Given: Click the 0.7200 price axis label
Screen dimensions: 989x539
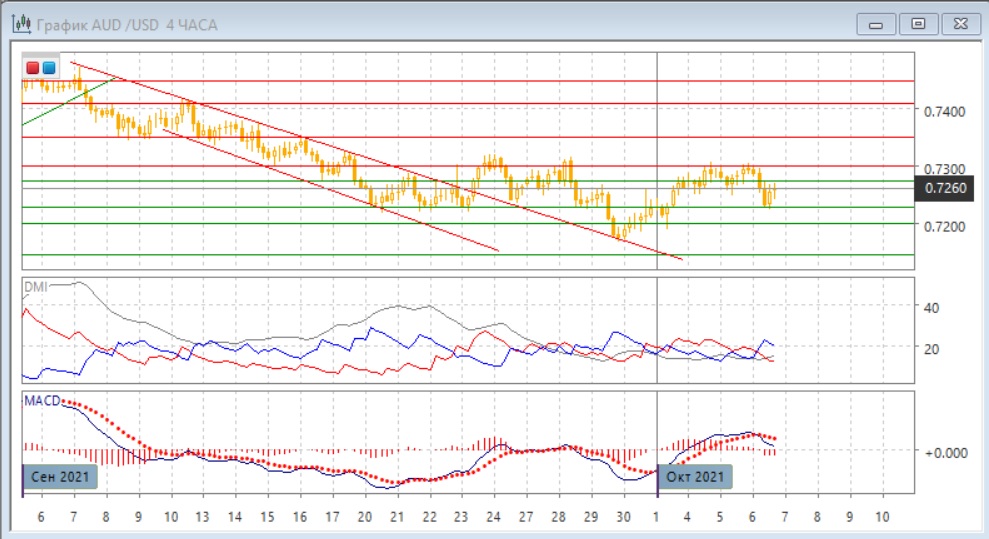Looking at the screenshot, I should [x=944, y=227].
